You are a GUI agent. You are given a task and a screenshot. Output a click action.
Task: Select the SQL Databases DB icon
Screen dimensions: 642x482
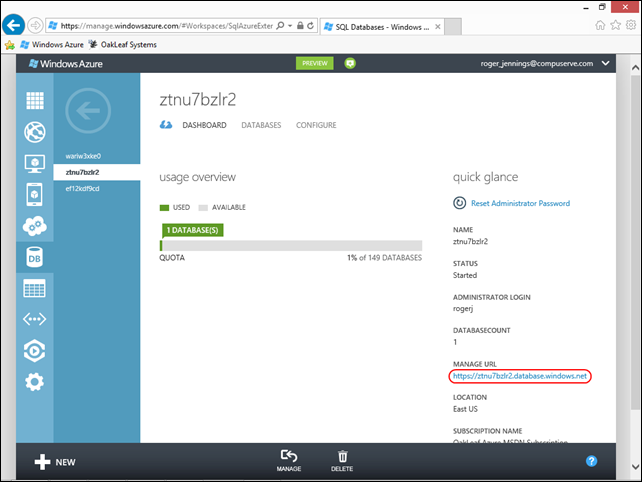tap(35, 257)
